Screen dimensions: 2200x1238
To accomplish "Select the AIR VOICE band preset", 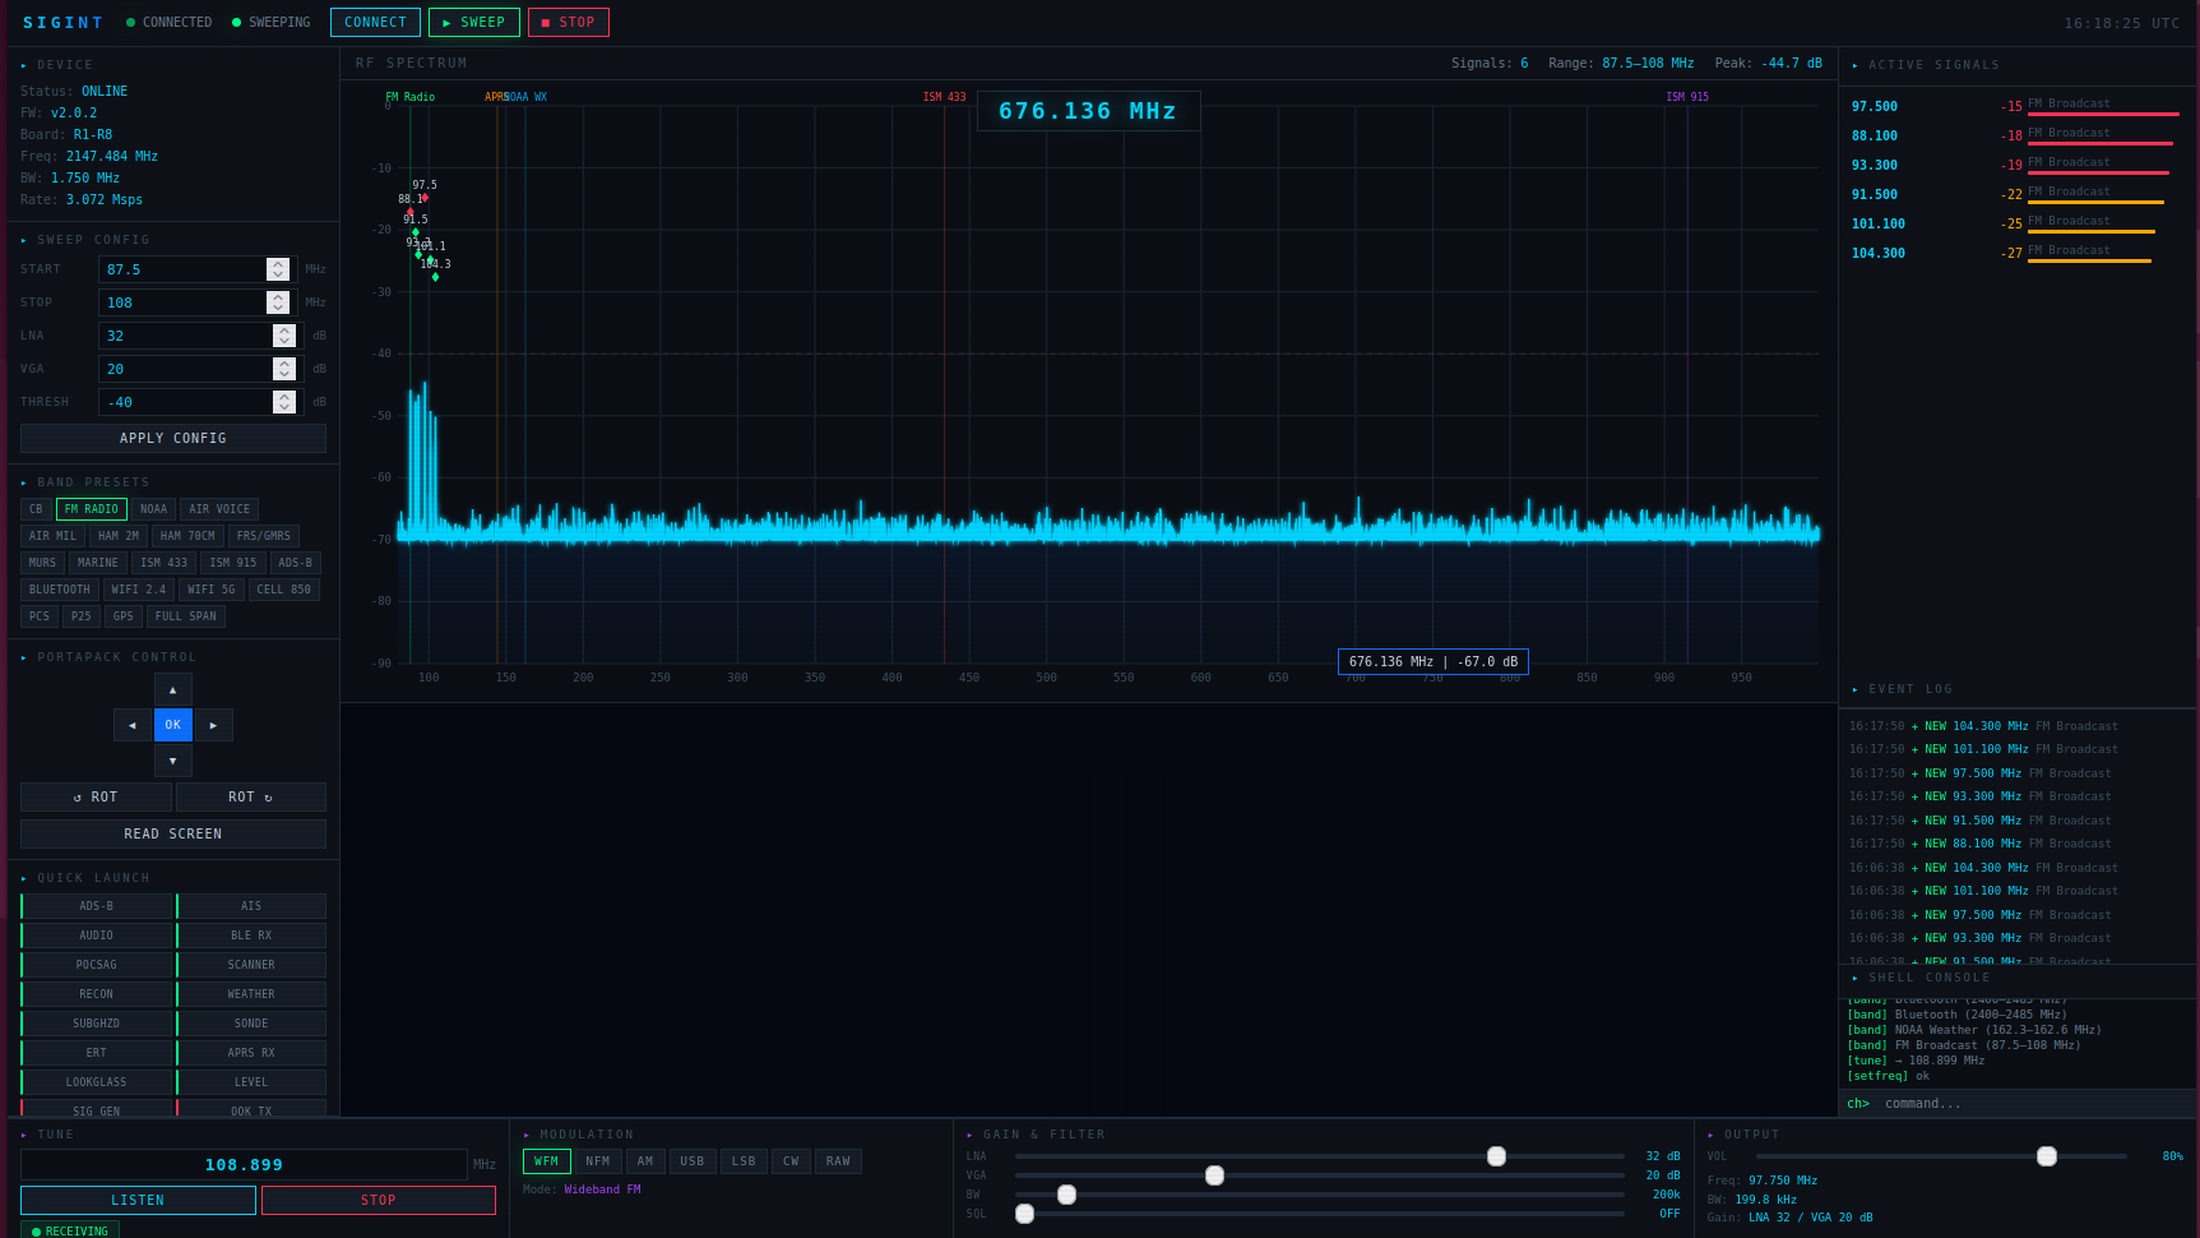I will (x=219, y=509).
